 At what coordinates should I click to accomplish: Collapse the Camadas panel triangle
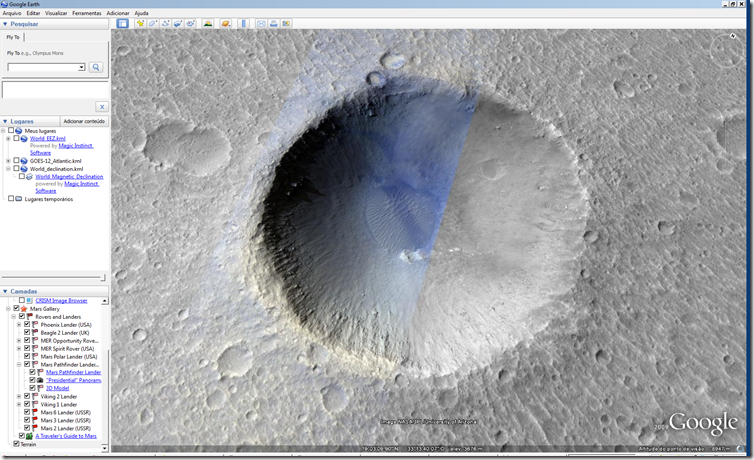click(5, 291)
